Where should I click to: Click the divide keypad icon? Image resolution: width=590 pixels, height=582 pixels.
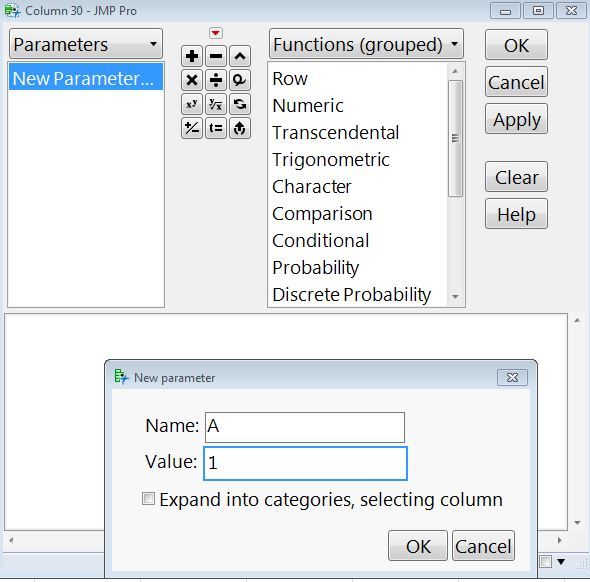pos(216,80)
